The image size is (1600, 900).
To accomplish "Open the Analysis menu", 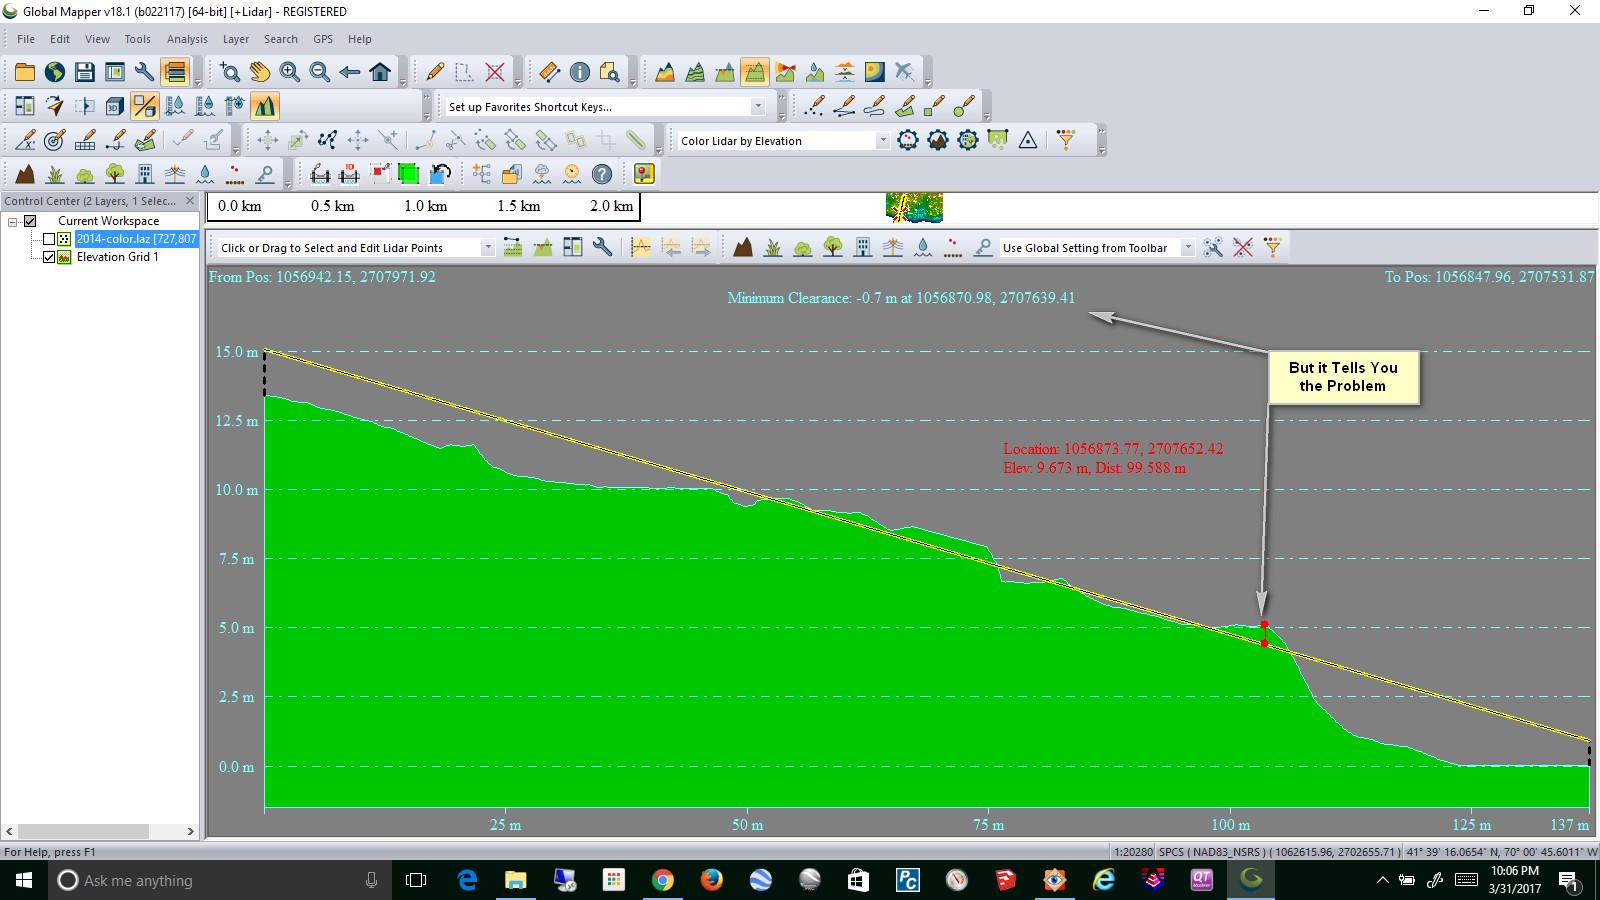I will pos(187,39).
